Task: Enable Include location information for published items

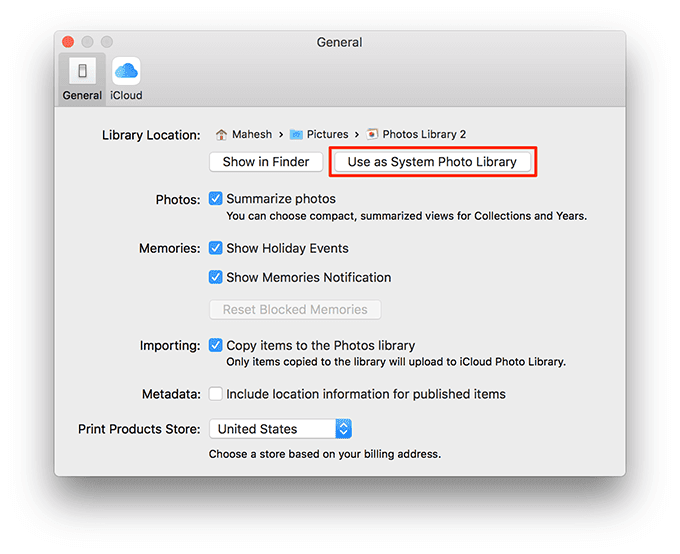Action: 216,394
